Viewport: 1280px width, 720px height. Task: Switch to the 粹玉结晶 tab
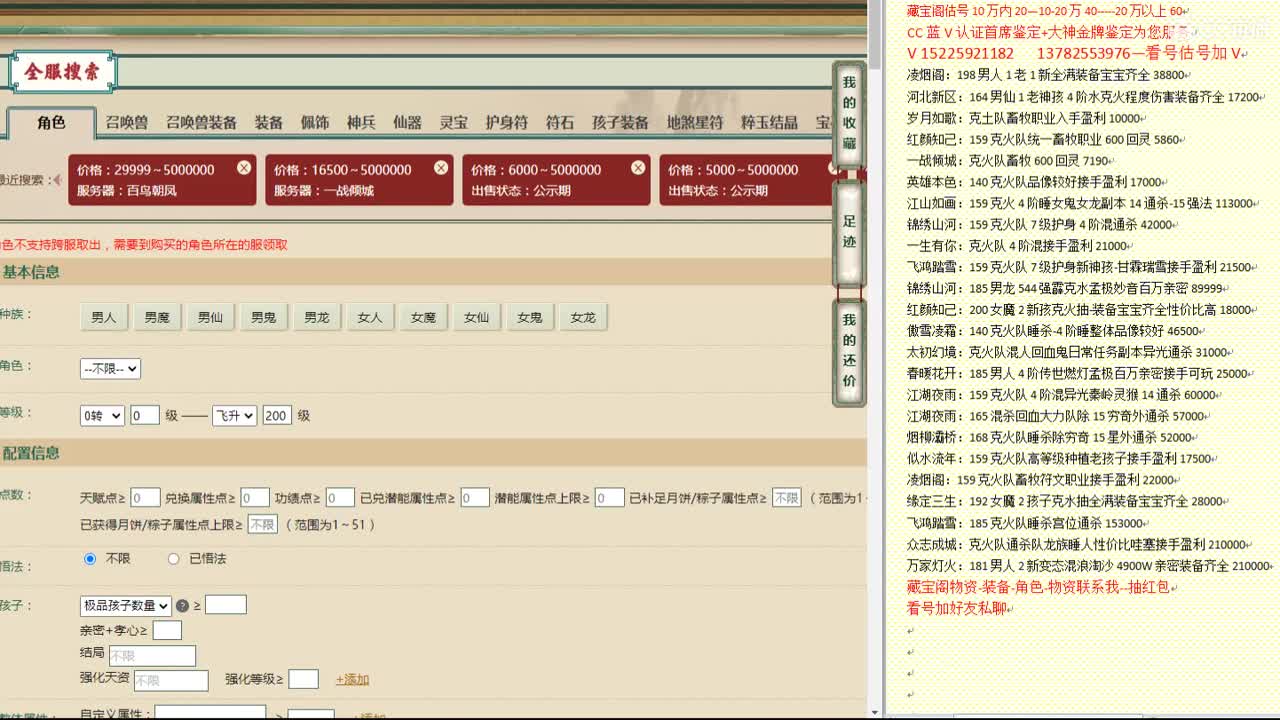coord(769,122)
